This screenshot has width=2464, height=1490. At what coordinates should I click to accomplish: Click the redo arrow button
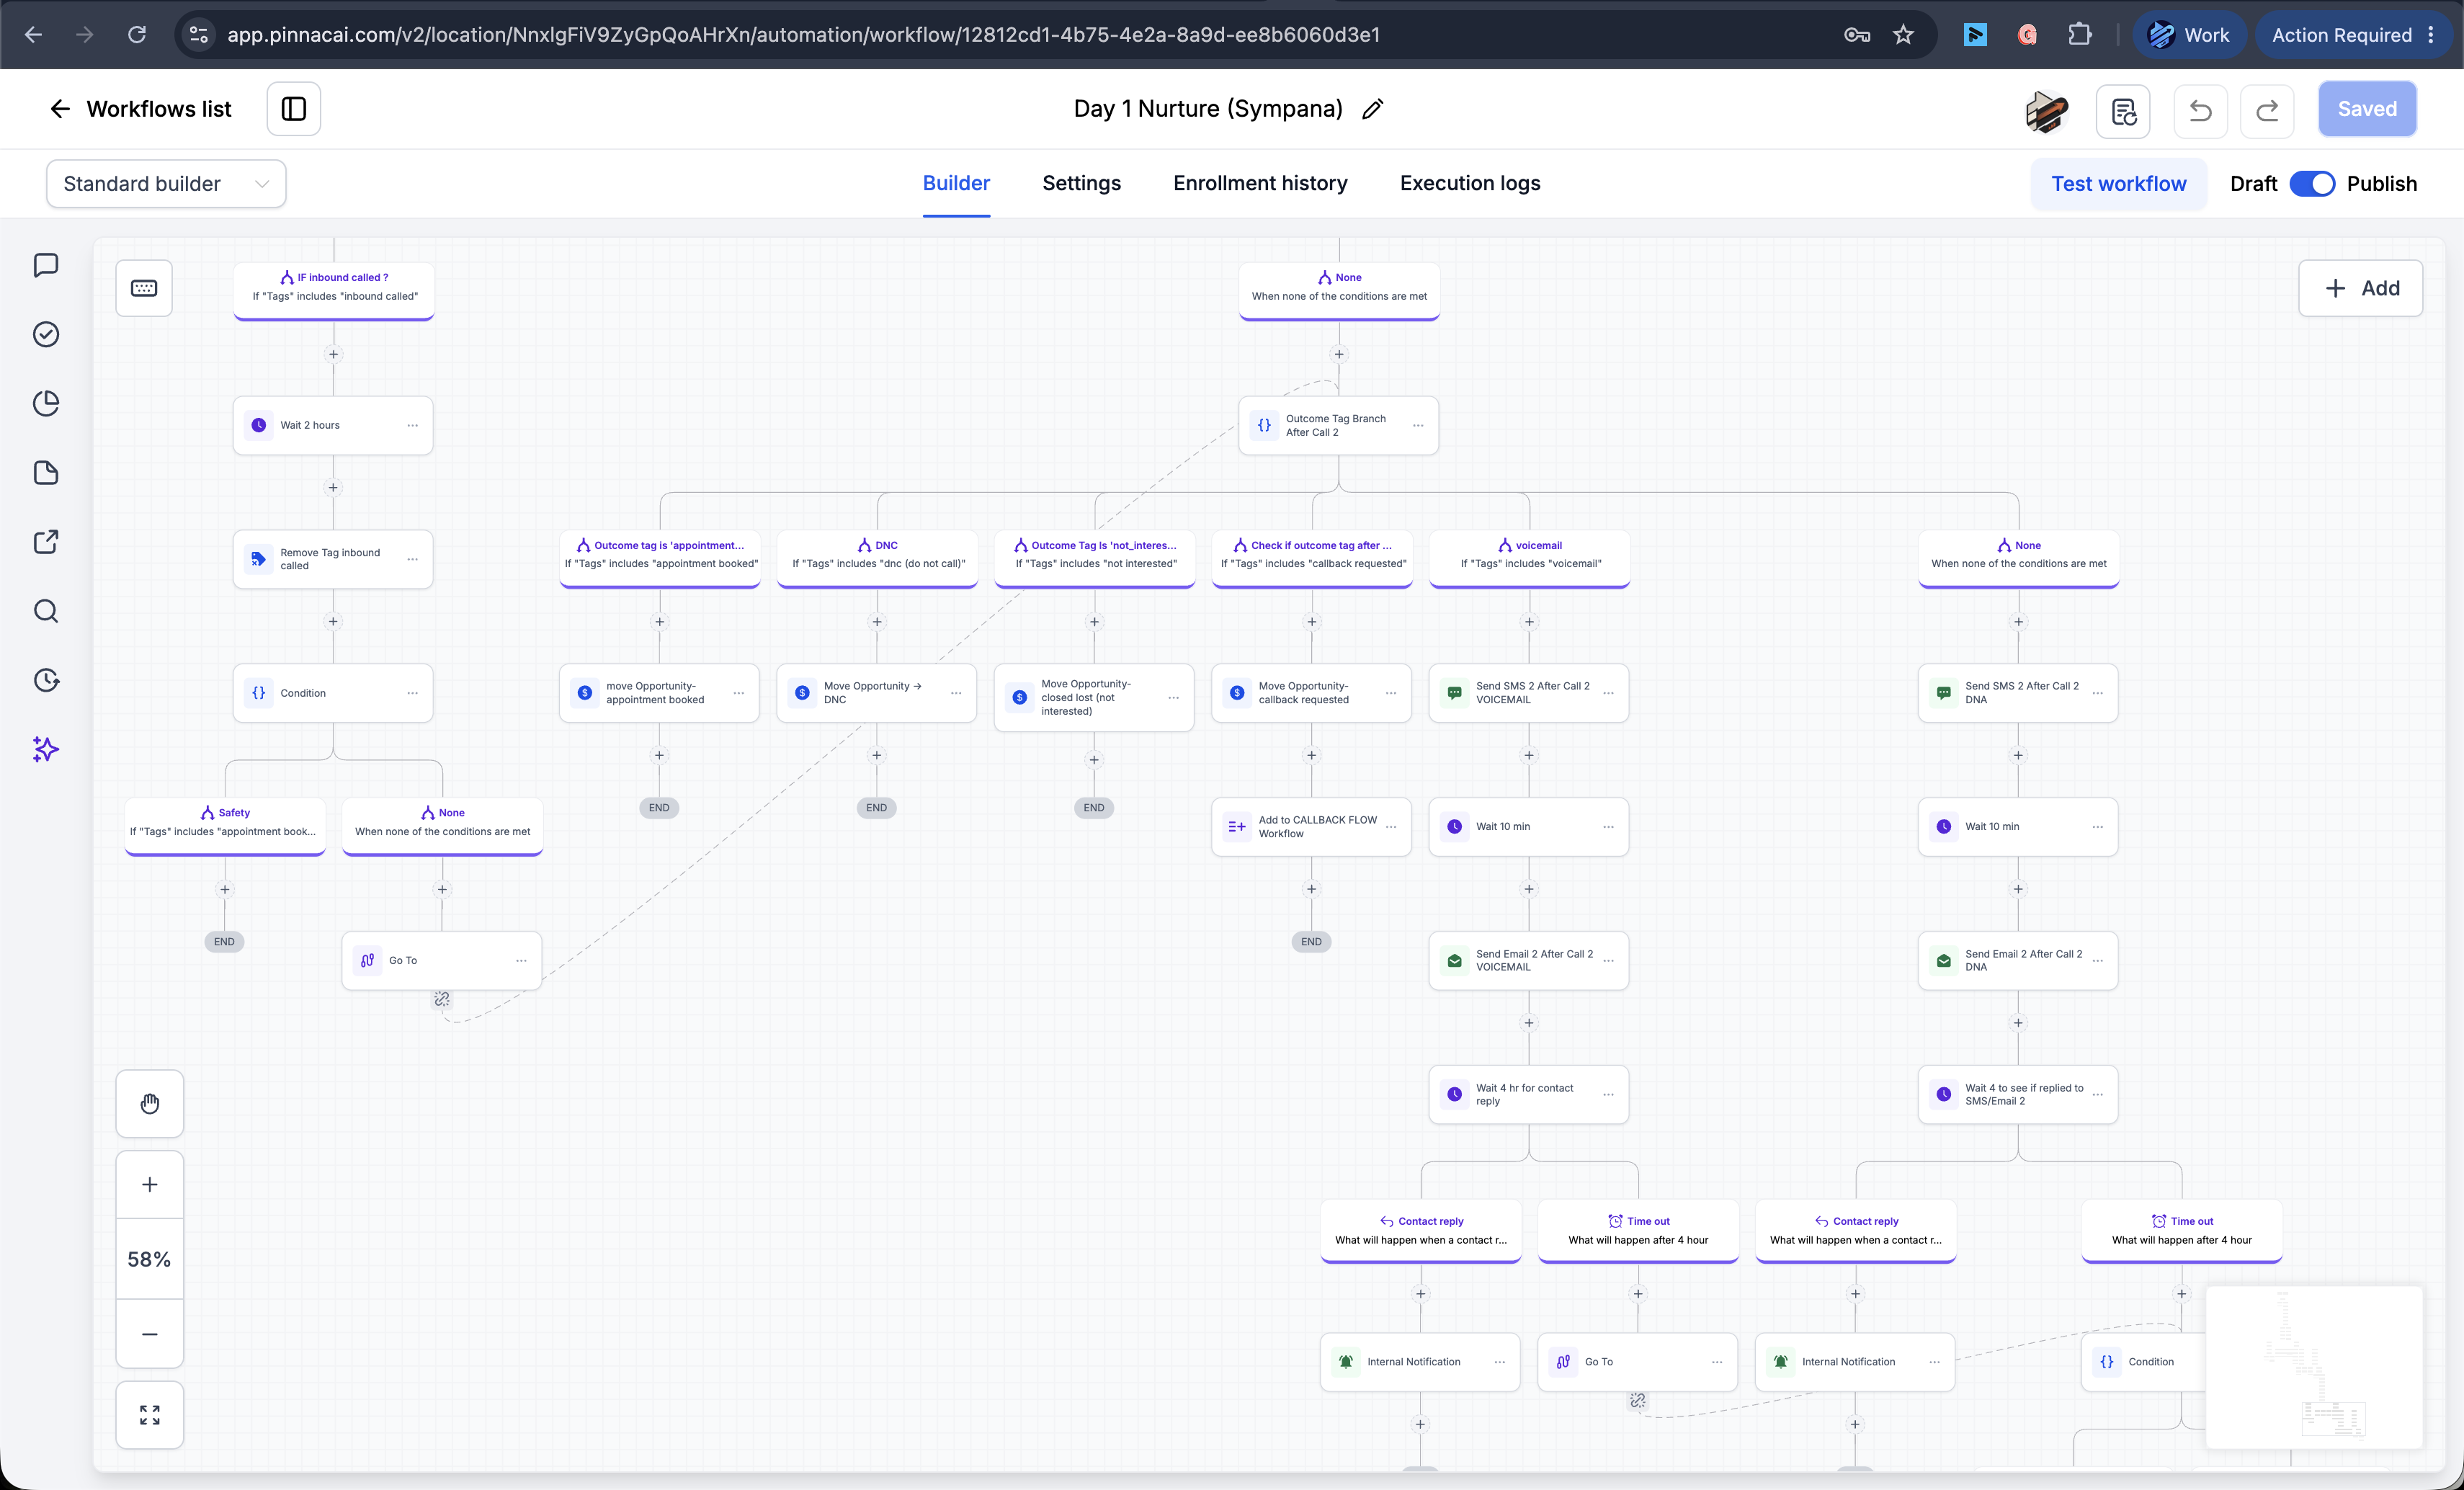tap(2268, 110)
